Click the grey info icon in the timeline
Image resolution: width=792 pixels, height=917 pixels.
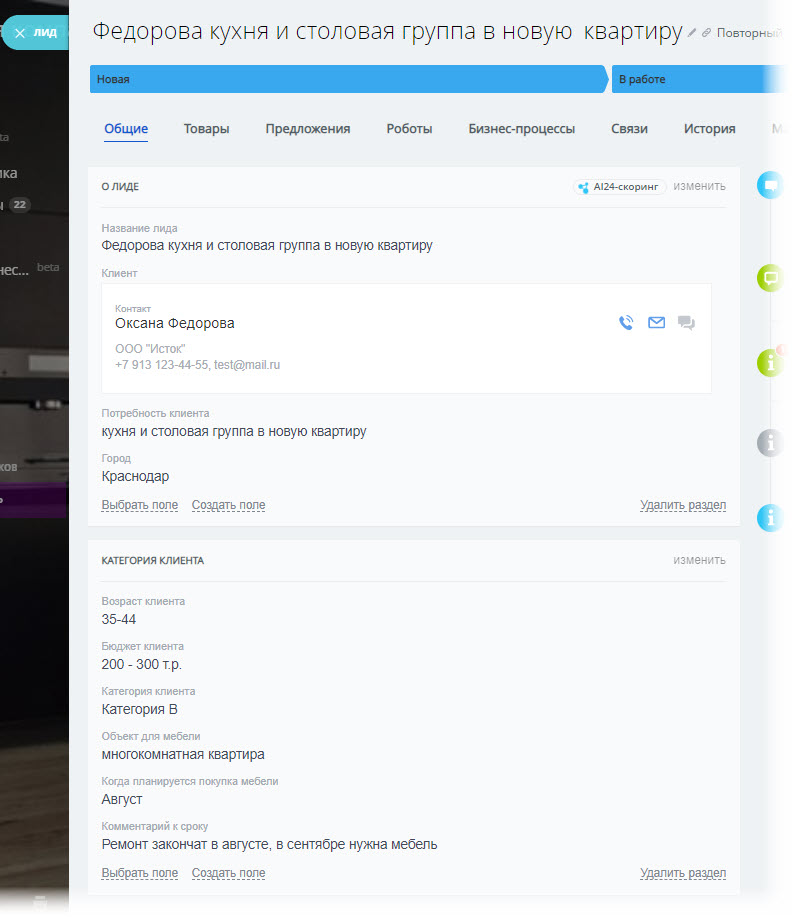770,443
